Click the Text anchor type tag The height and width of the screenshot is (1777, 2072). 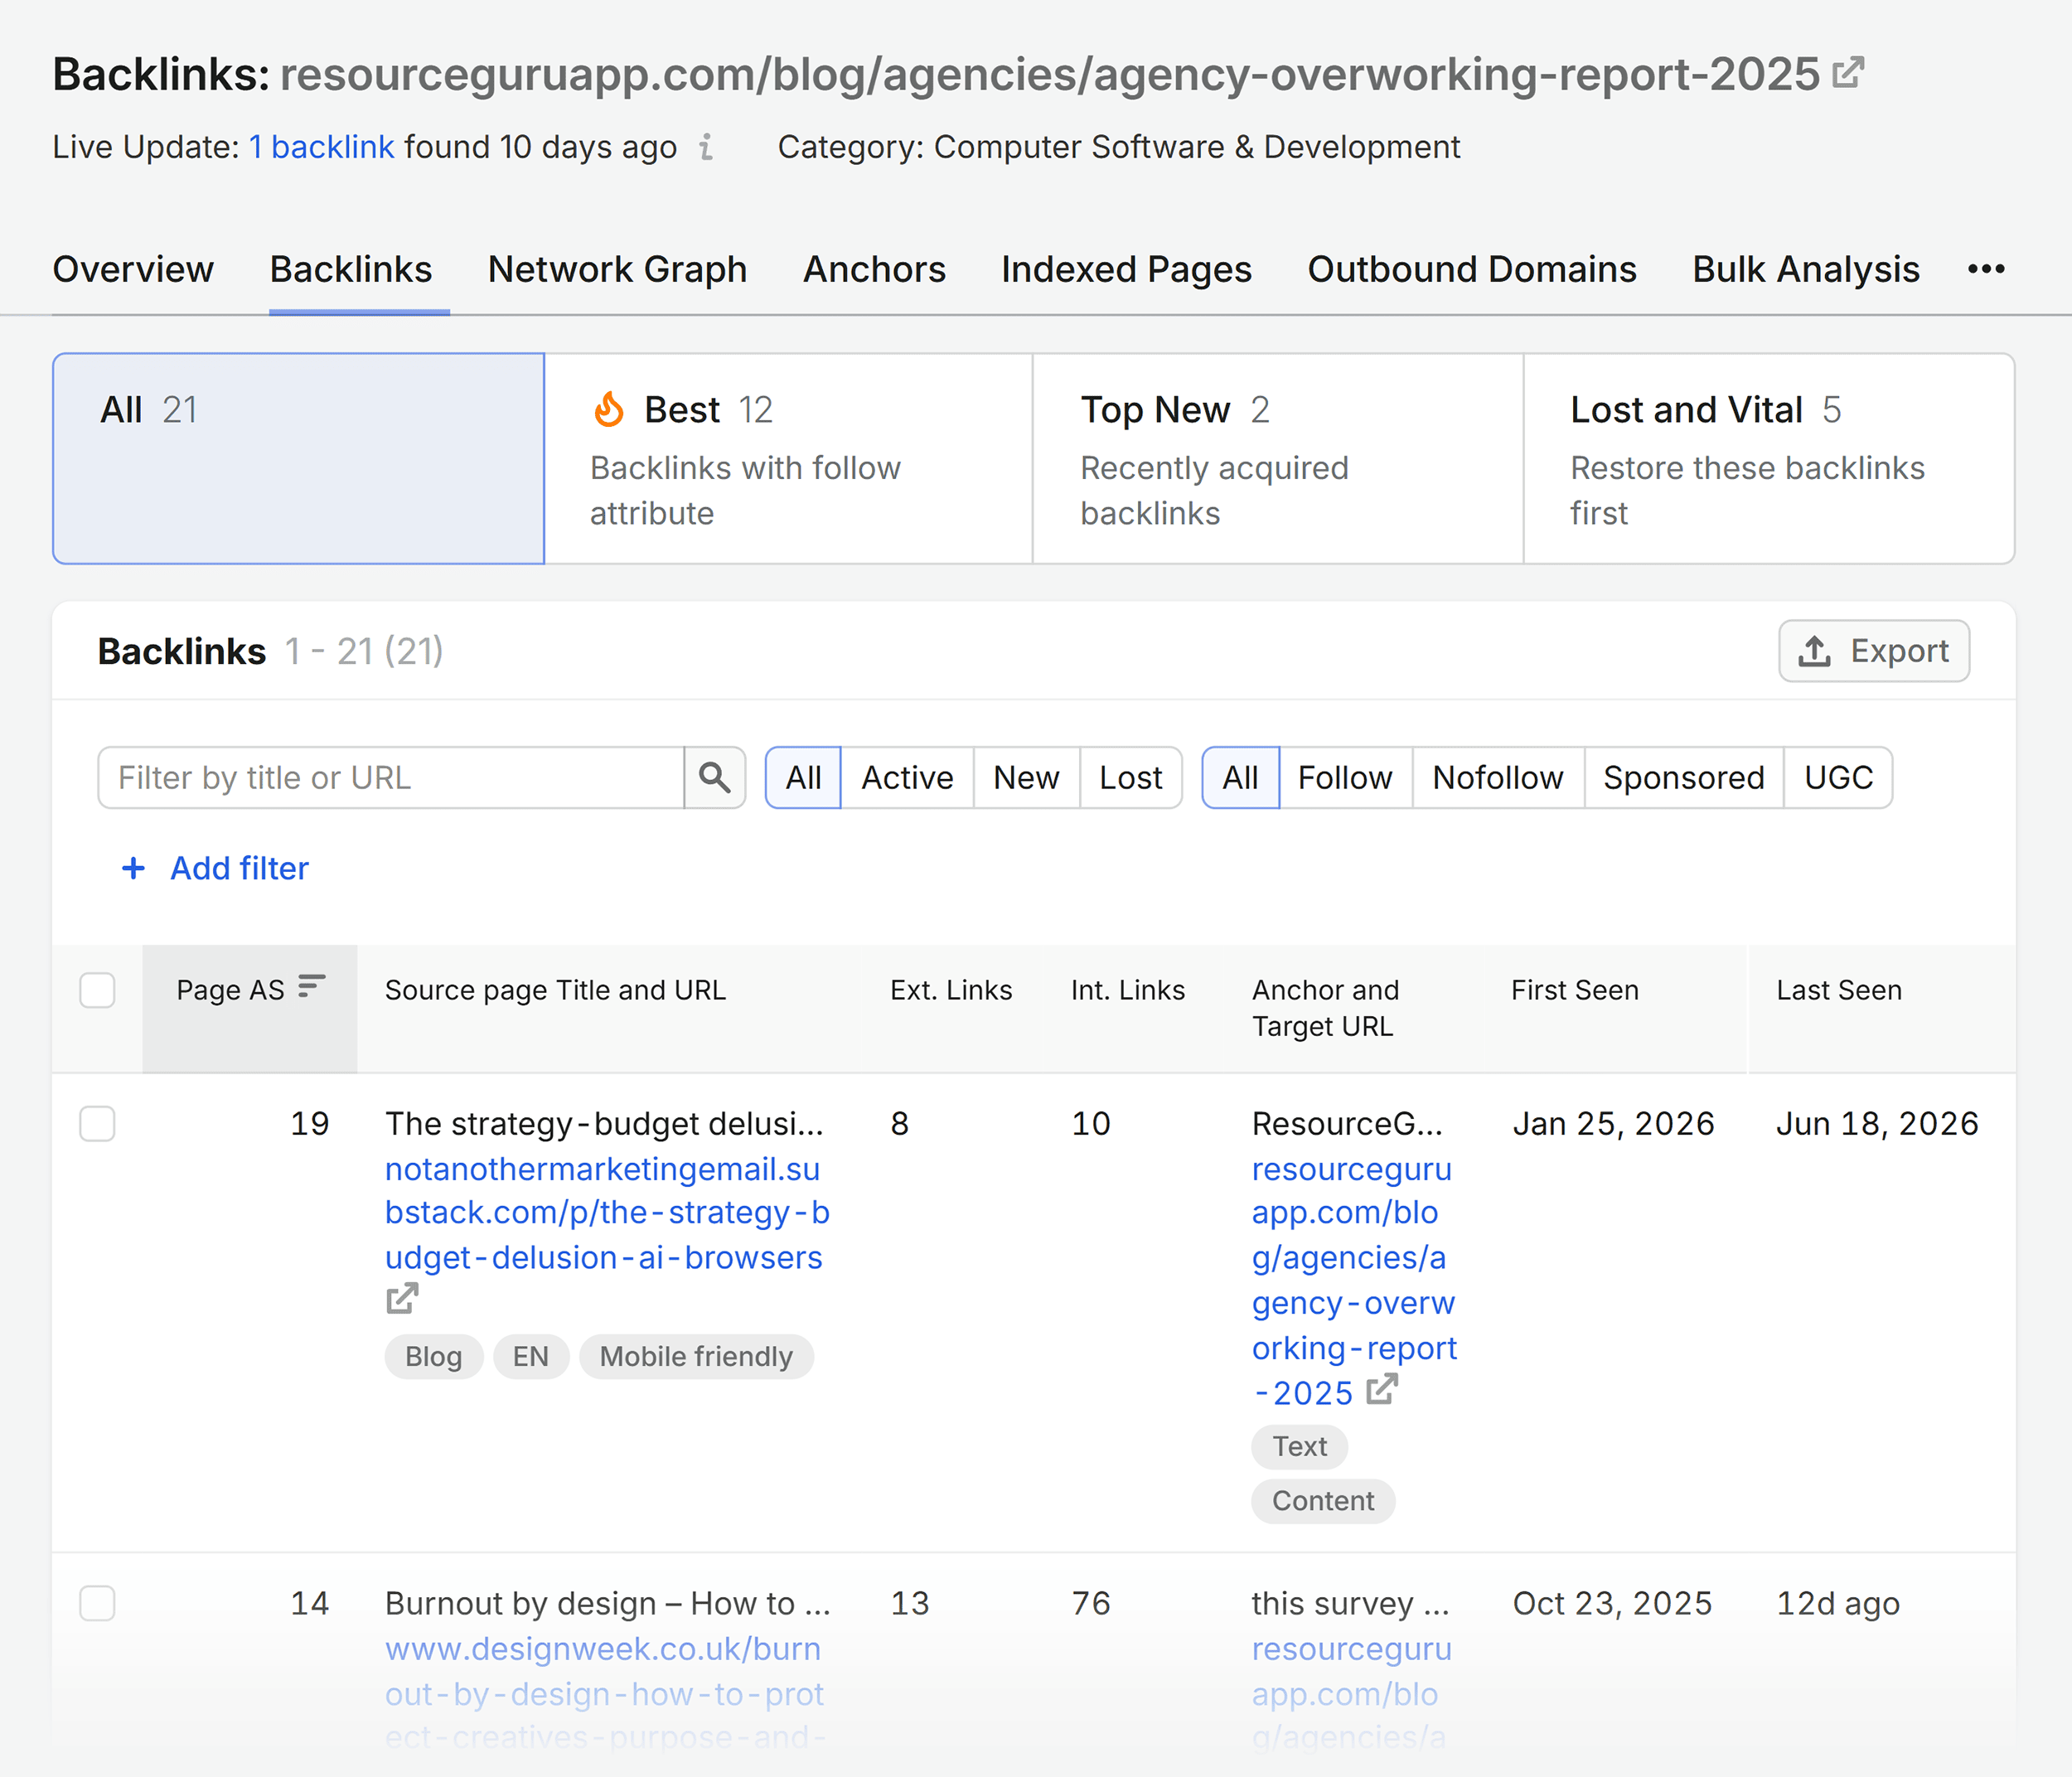(x=1299, y=1446)
